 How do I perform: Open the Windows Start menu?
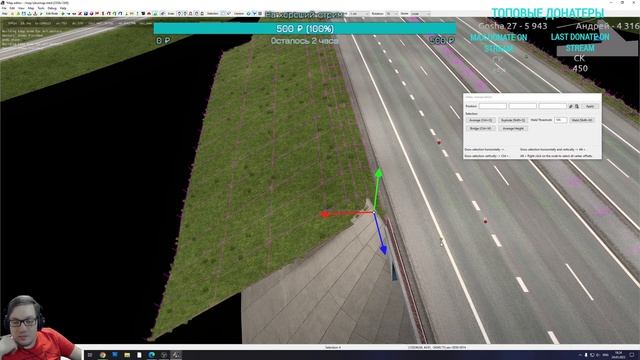tap(90, 355)
